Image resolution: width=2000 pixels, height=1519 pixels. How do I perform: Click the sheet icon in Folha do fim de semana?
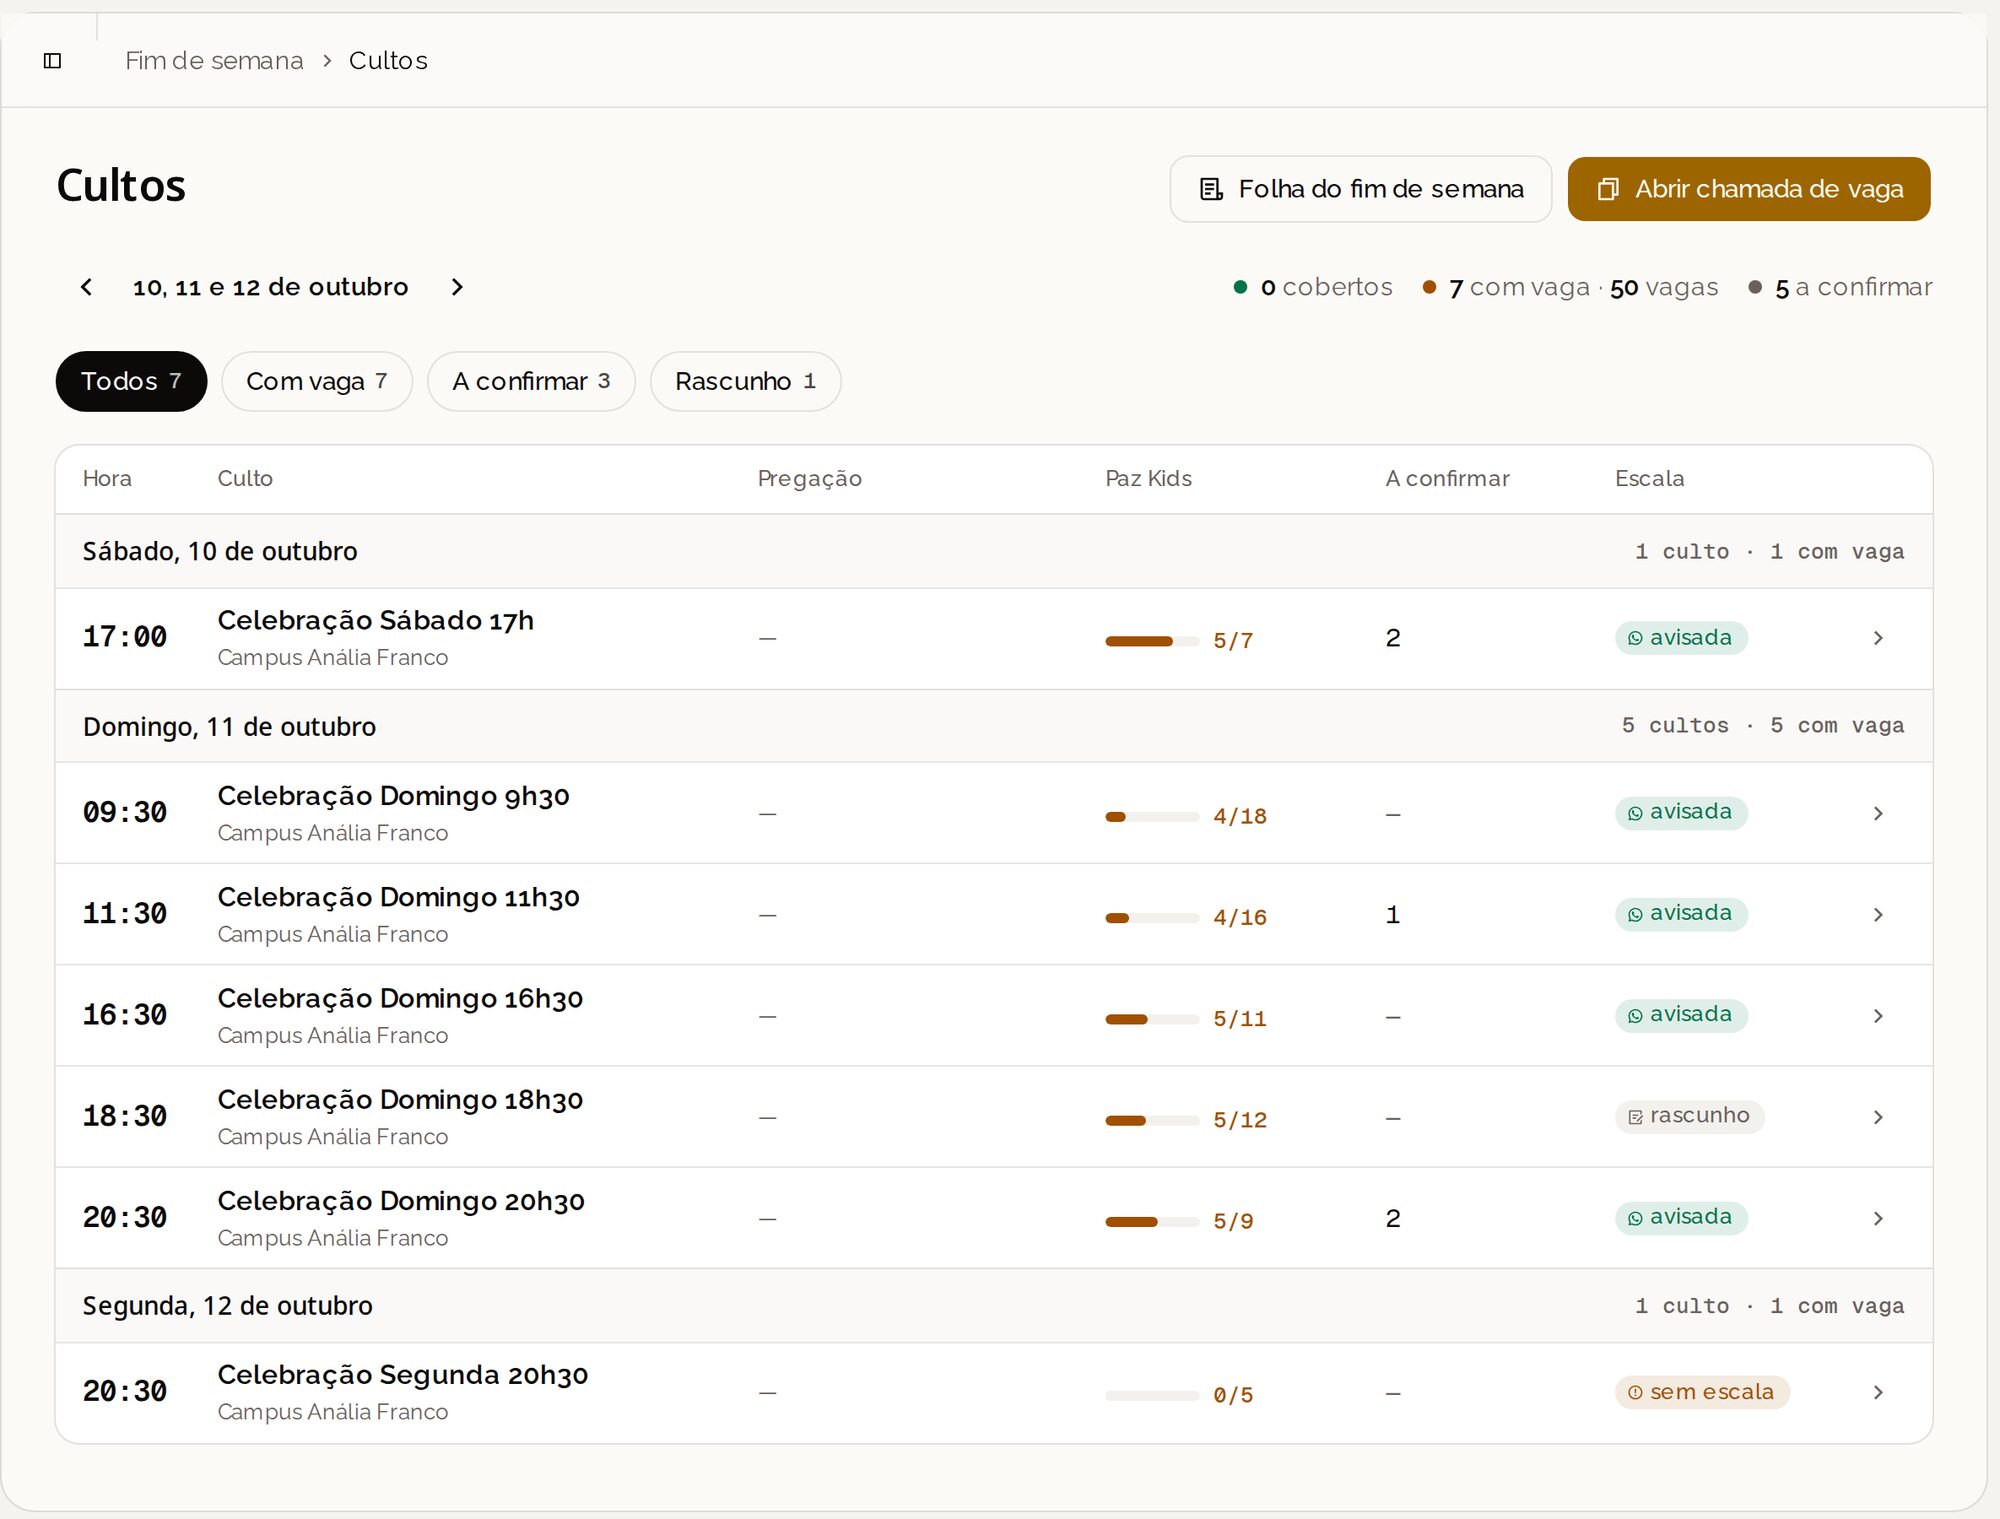(1211, 189)
